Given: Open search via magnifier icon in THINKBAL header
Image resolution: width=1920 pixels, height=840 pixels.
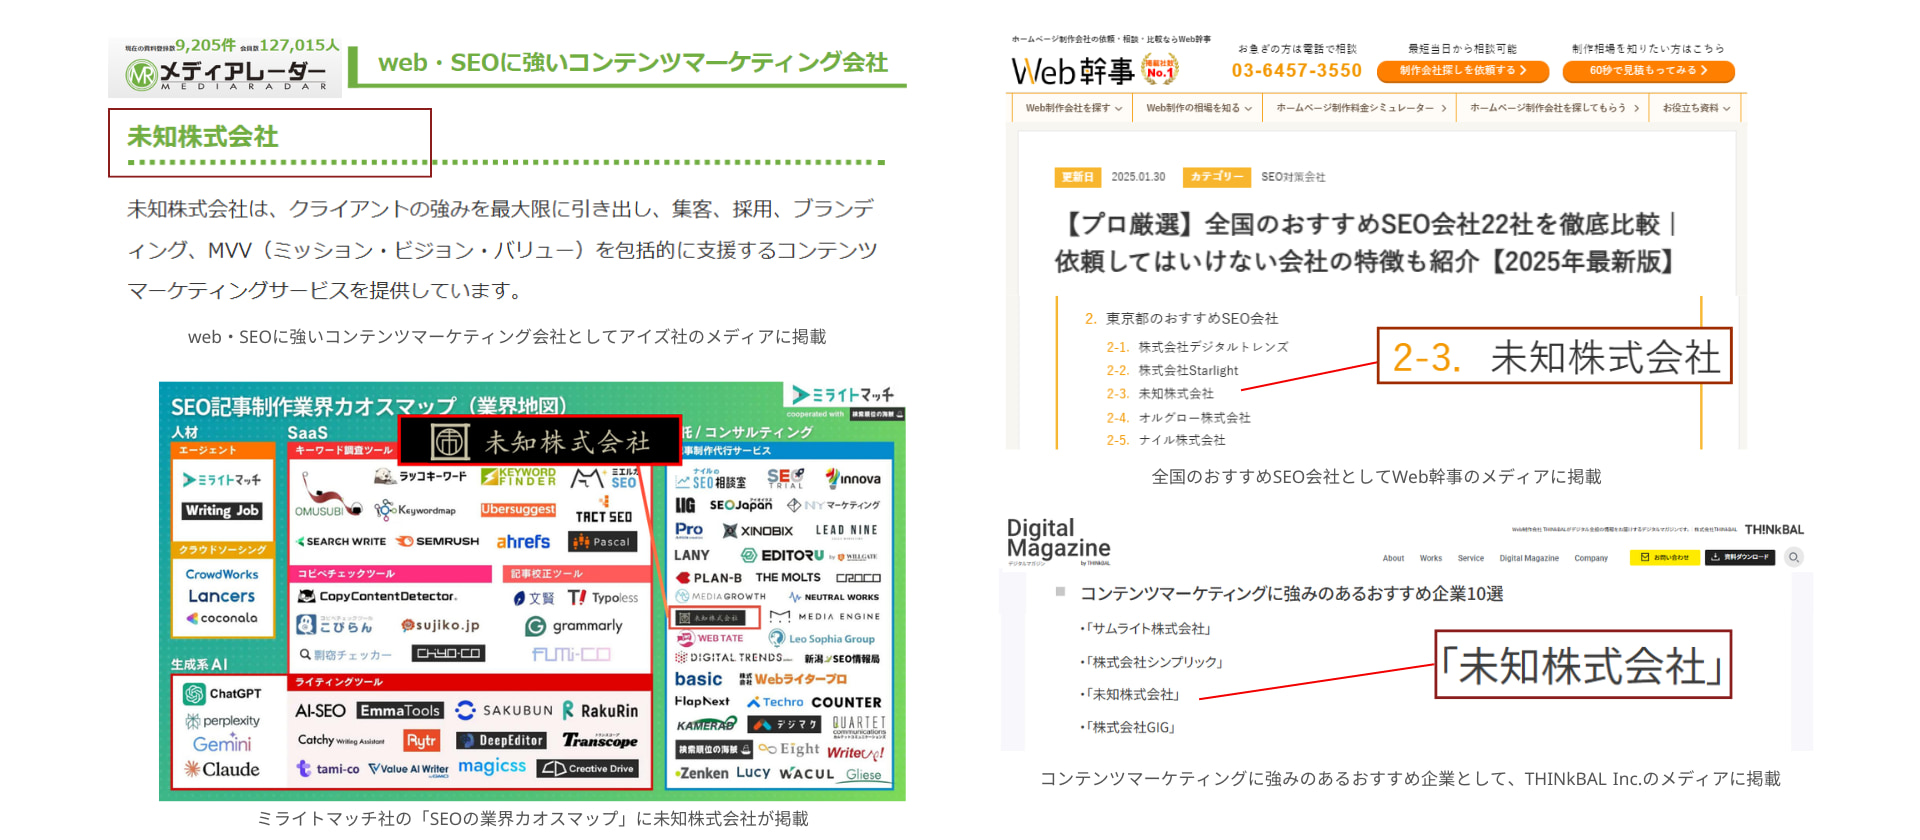Looking at the screenshot, I should (1794, 558).
